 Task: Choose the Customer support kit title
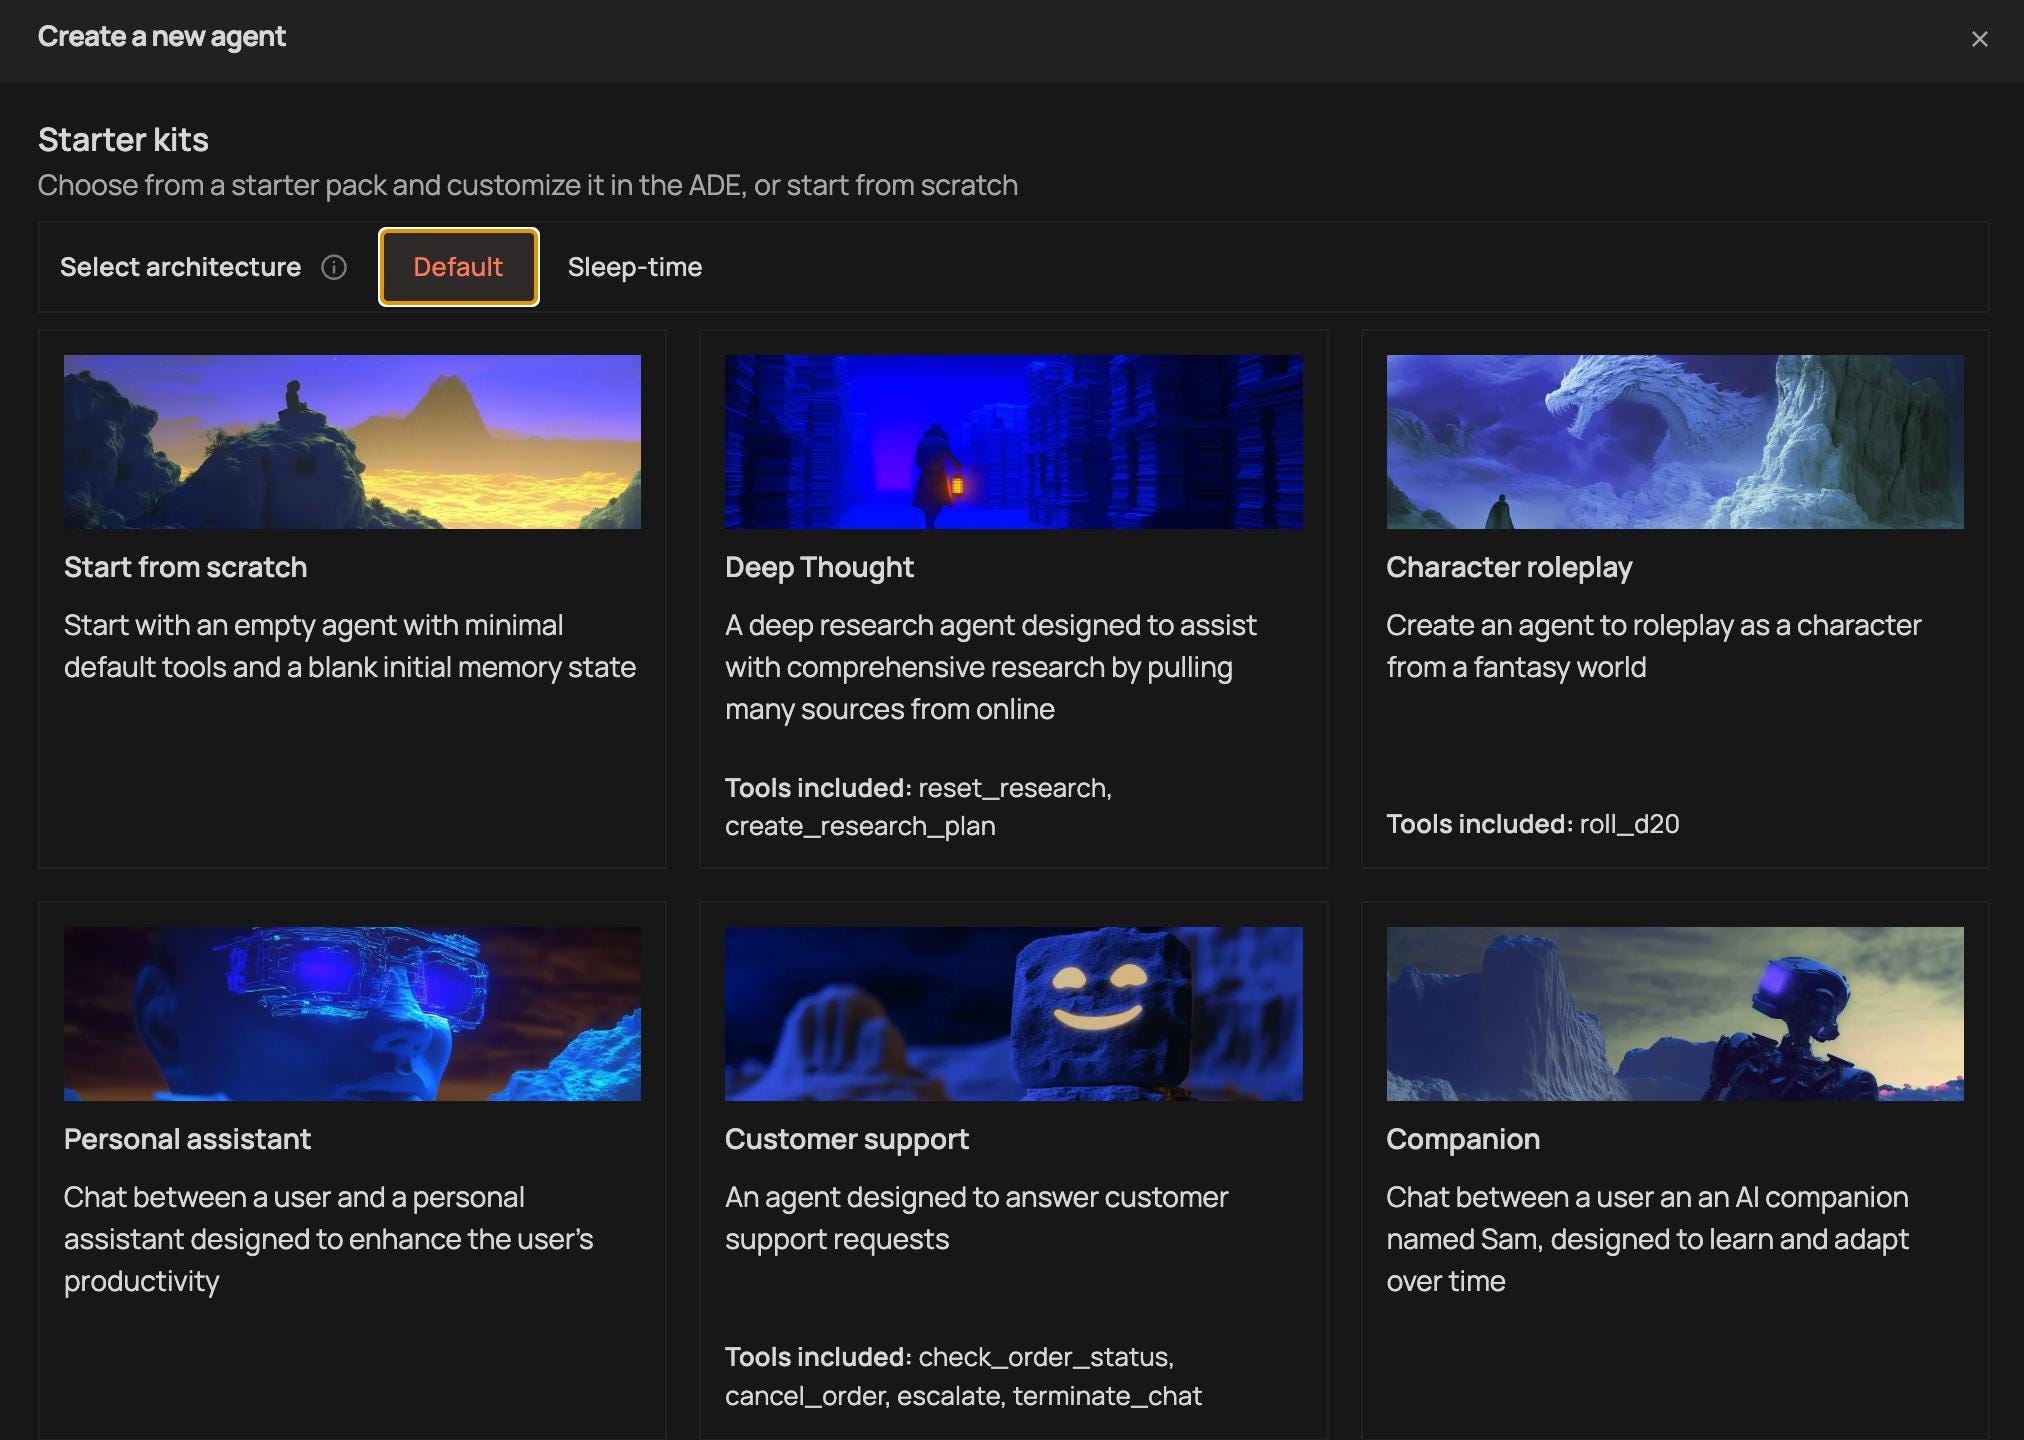point(846,1139)
